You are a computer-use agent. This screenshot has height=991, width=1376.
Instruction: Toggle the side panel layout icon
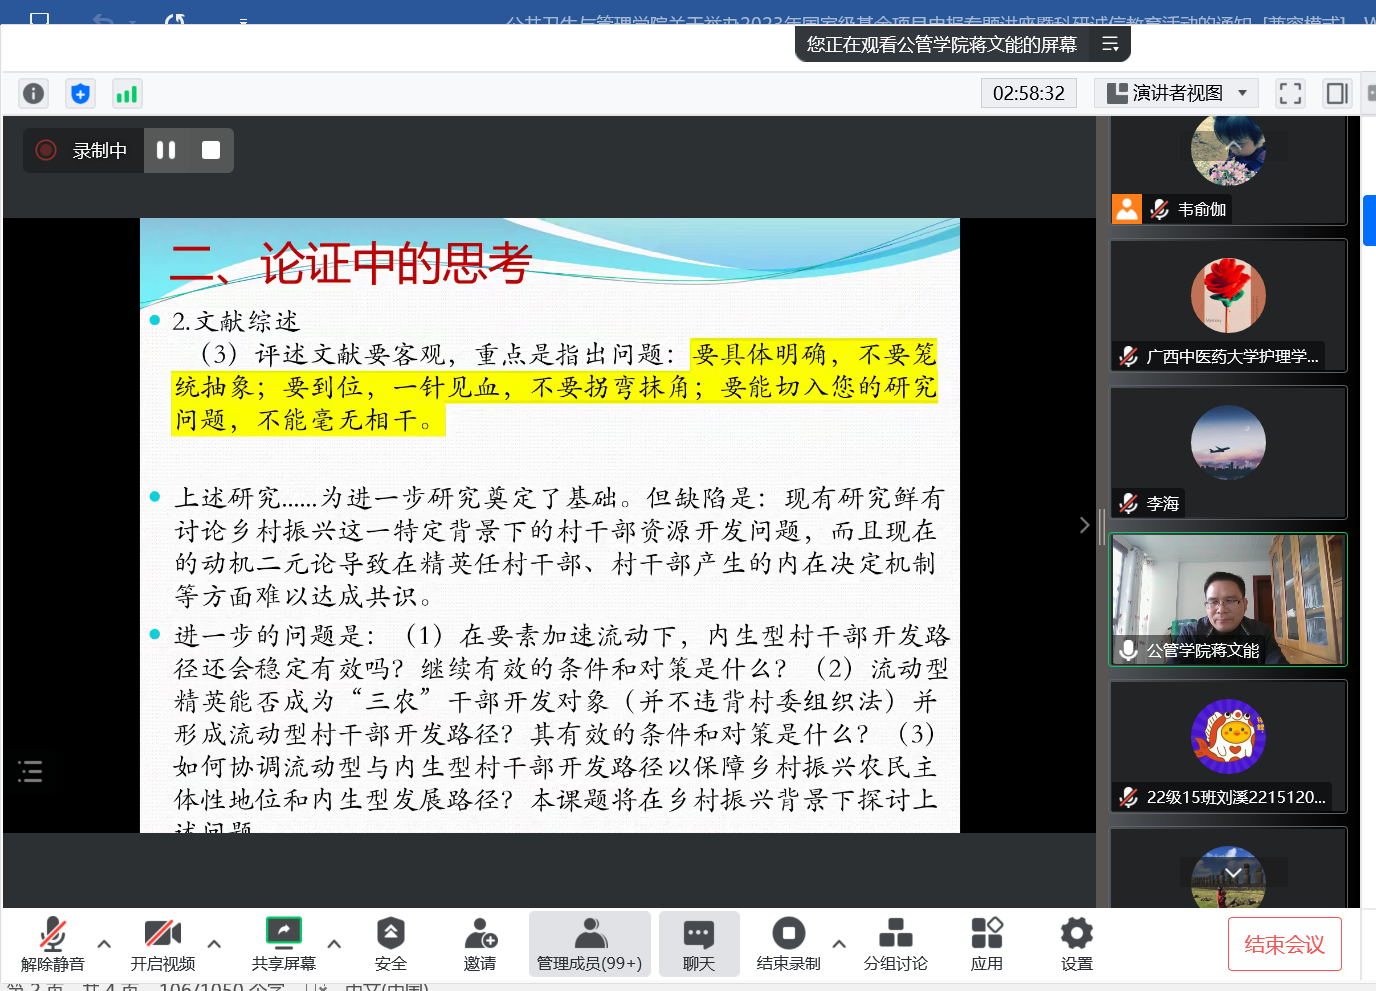click(1337, 93)
